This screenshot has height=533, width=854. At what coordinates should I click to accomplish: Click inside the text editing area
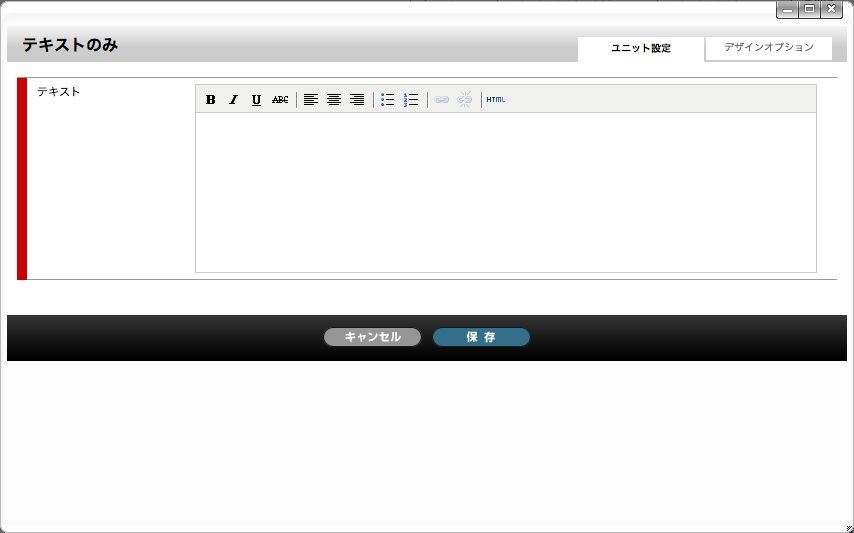505,192
